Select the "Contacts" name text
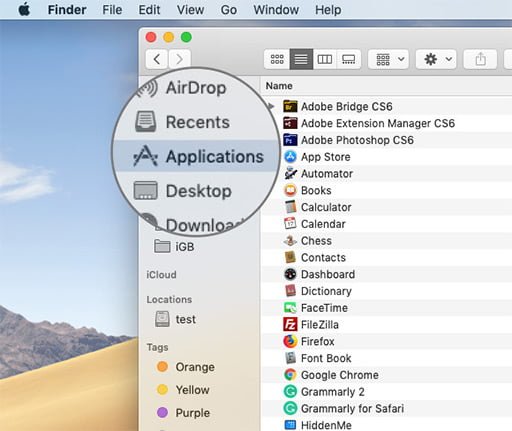Screen dimensions: 512x431 [323, 257]
